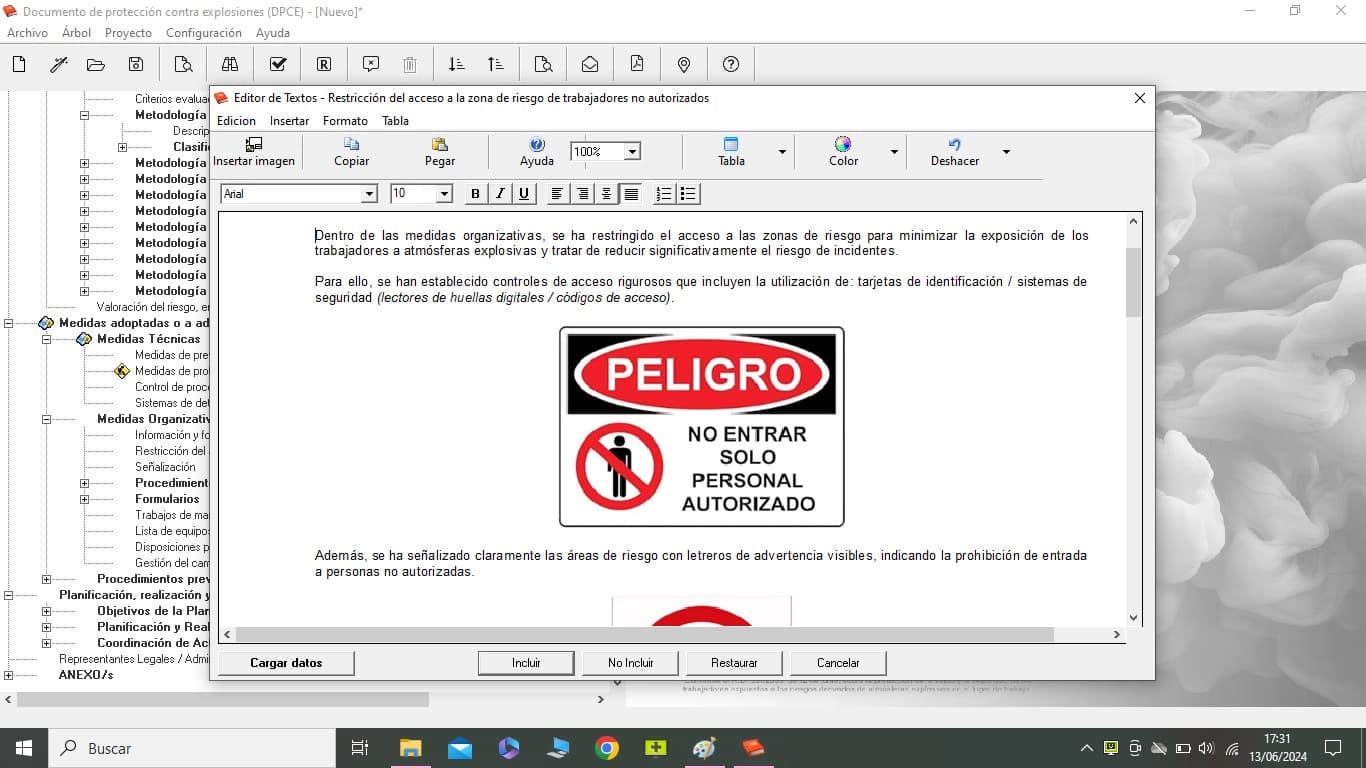The image size is (1366, 768).
Task: Open a project with the folder icon
Action: tap(96, 64)
